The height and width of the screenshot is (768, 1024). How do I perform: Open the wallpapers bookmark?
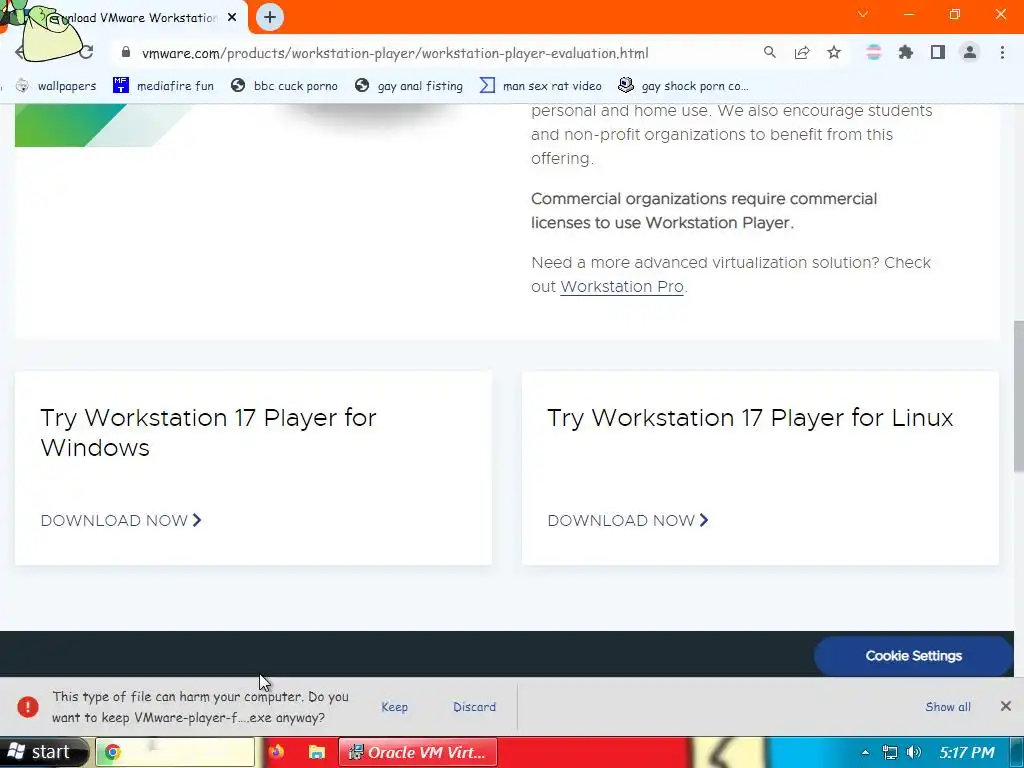pyautogui.click(x=56, y=86)
